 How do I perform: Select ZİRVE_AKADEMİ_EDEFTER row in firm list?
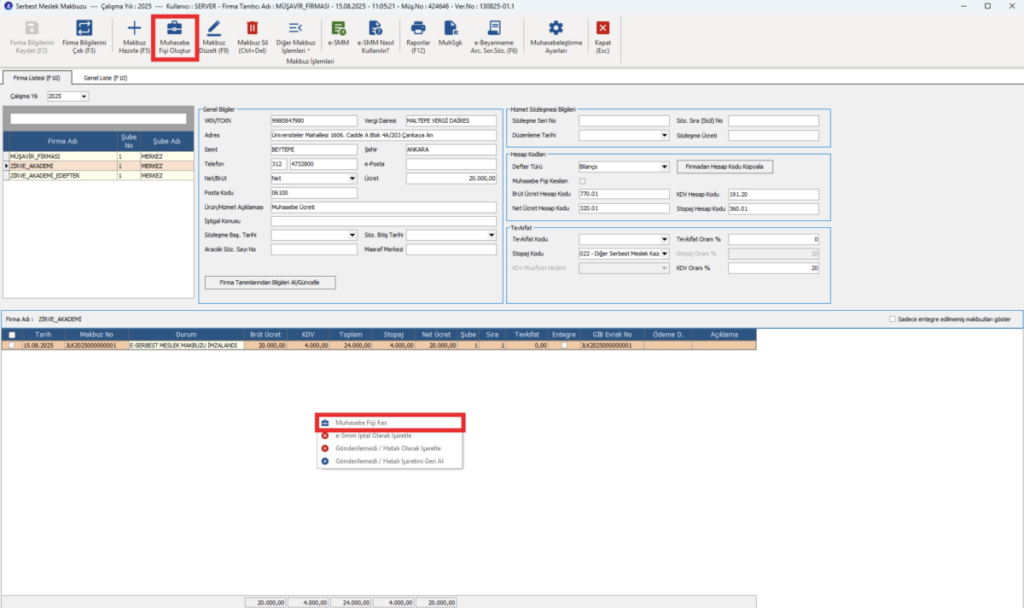pos(99,176)
